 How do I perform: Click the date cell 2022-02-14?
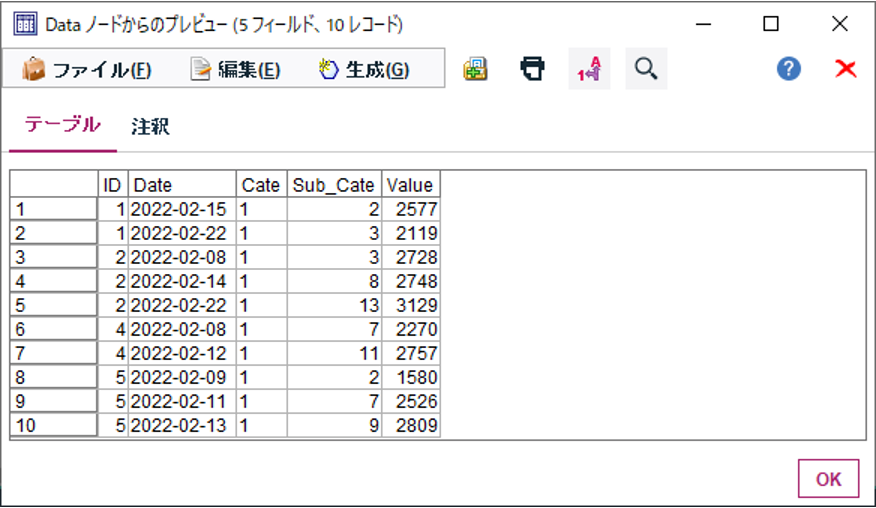pos(182,281)
